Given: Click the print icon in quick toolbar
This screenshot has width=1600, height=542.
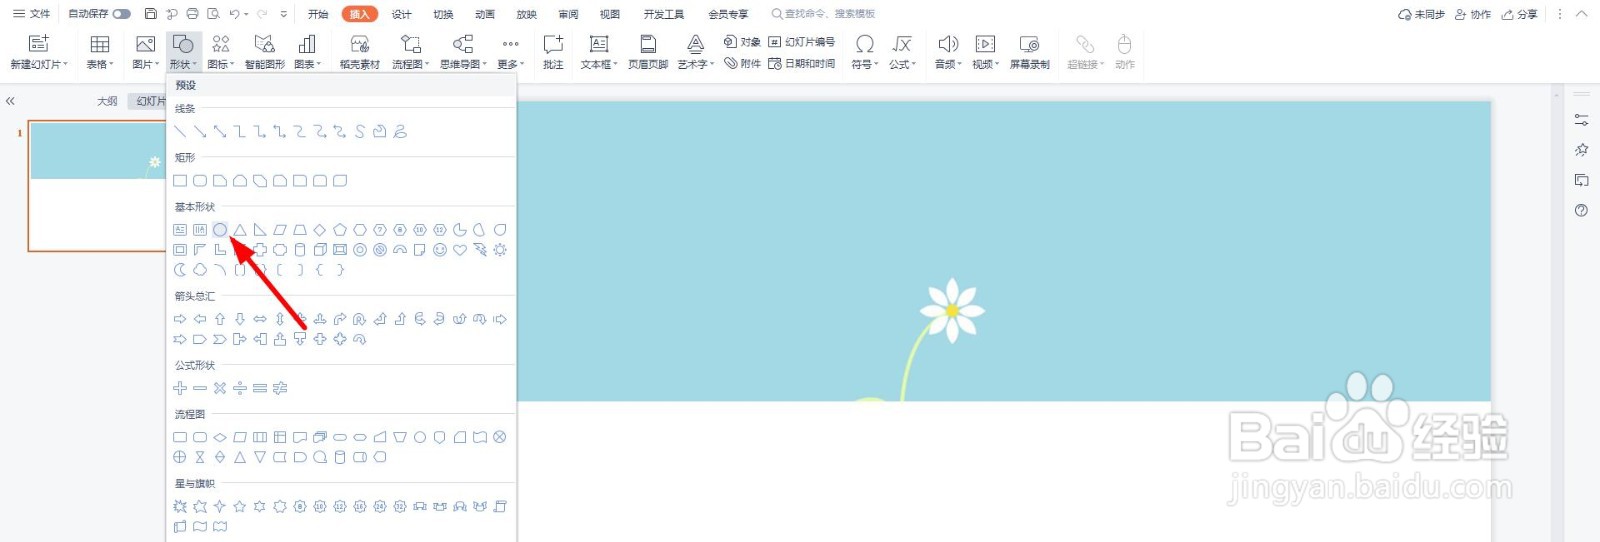Looking at the screenshot, I should point(192,14).
